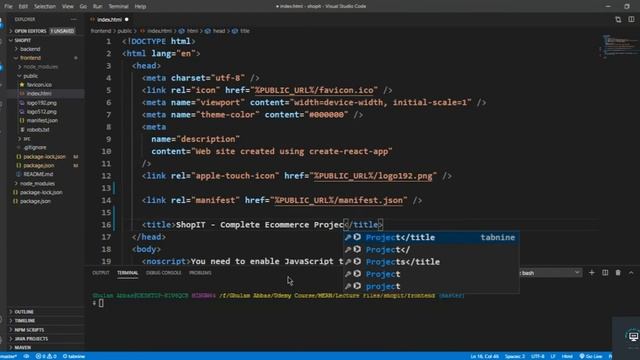The height and width of the screenshot is (360, 640).
Task: Click the tabnine status bar item
Action: click(74, 356)
